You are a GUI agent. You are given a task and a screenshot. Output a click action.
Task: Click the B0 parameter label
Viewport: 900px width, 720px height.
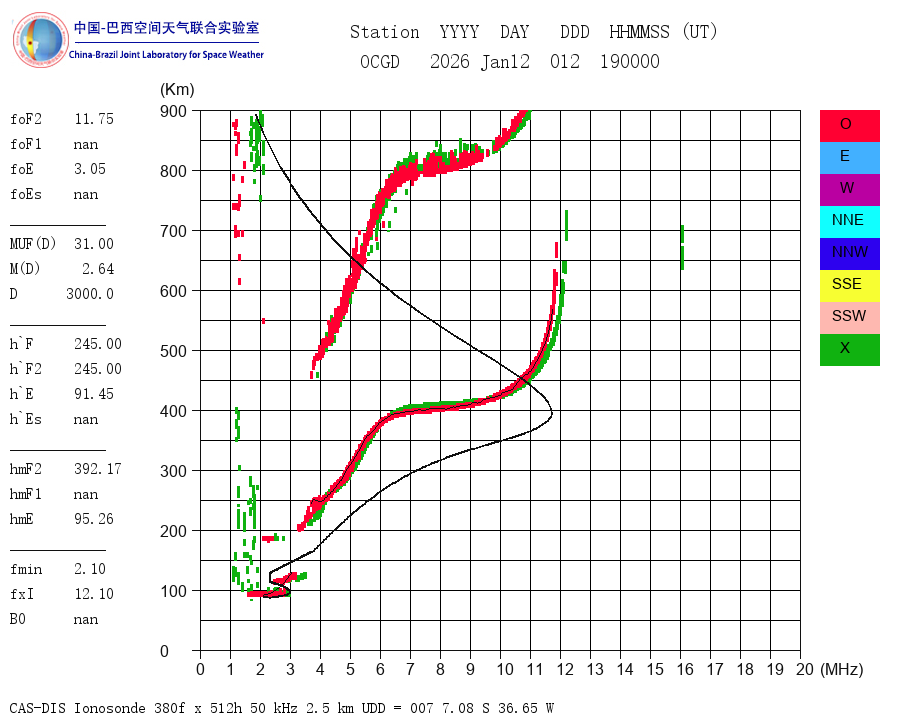tap(17, 619)
